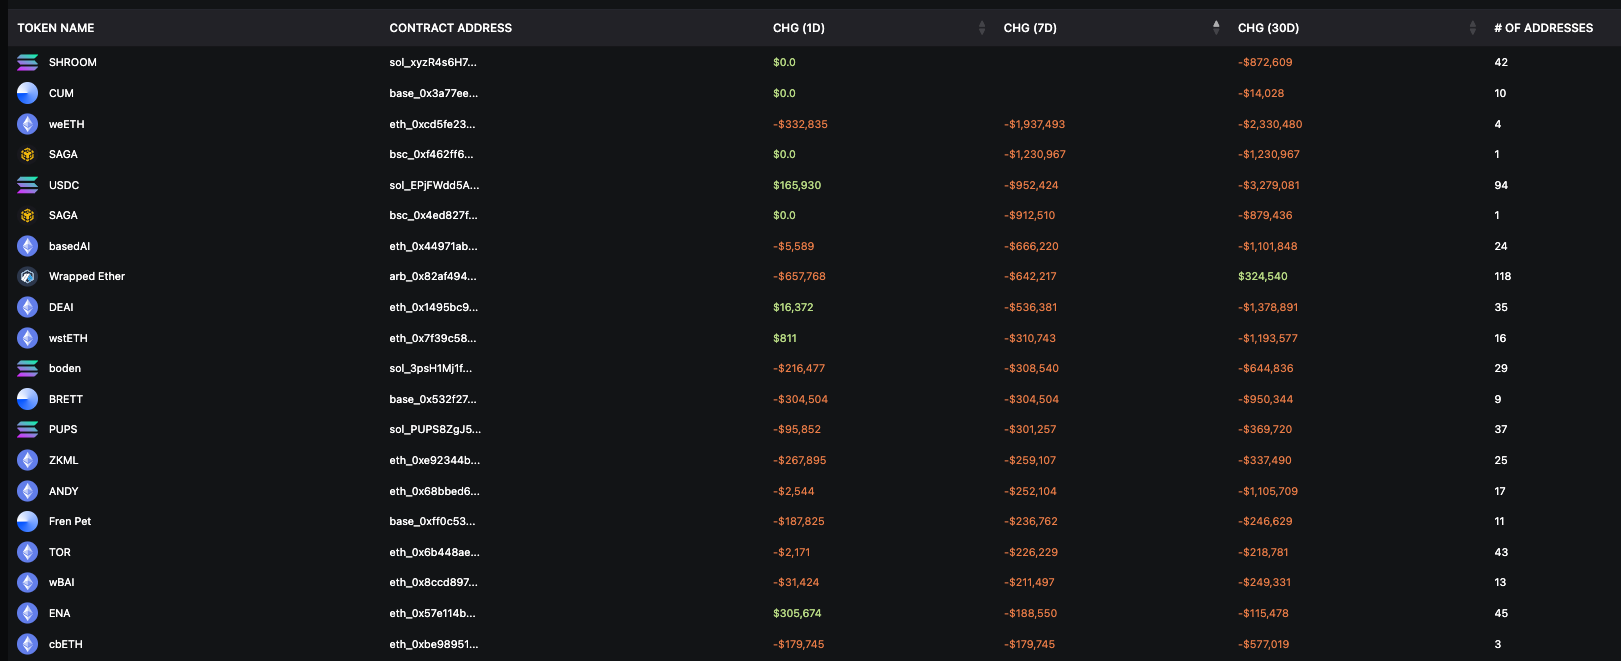This screenshot has width=1621, height=661.
Task: Click the CHG (1D) header label
Action: 799,28
